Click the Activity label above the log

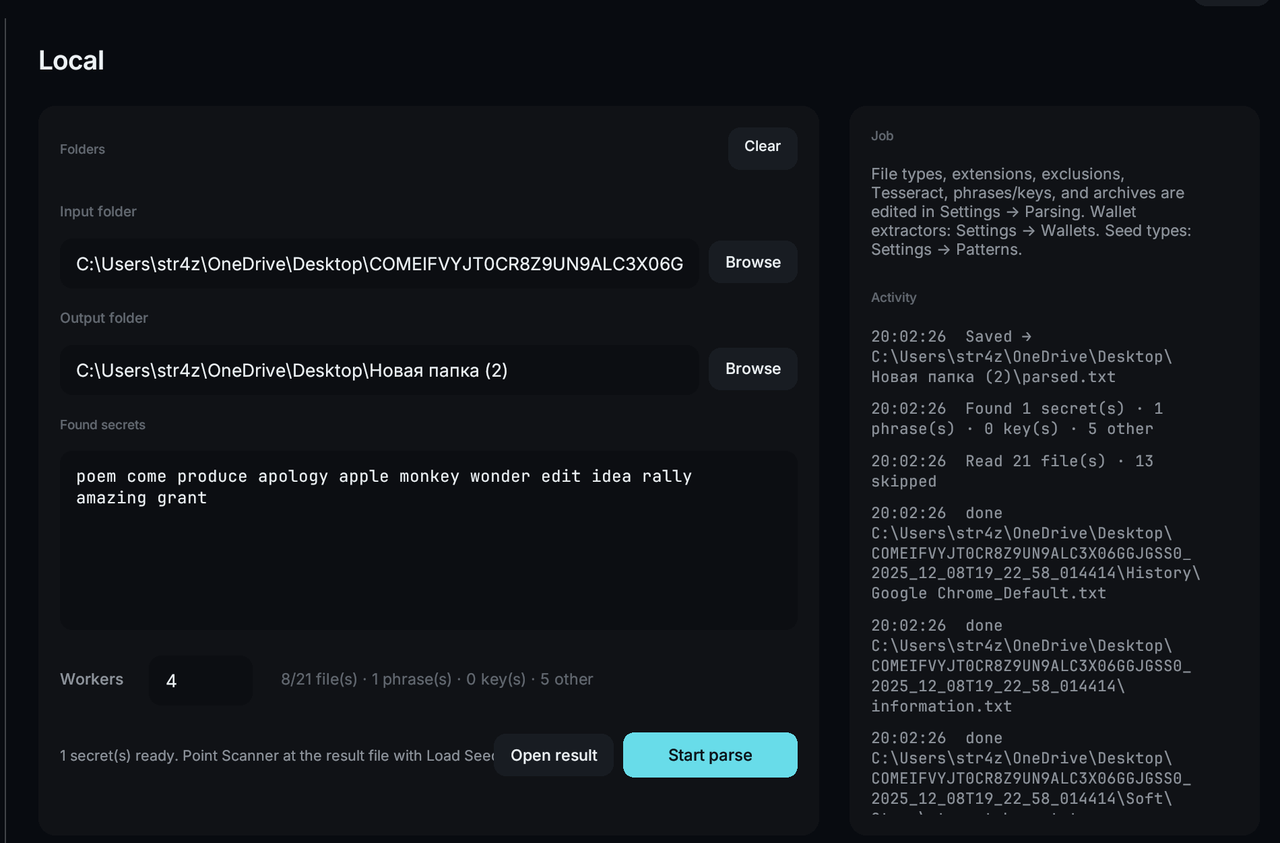(x=894, y=297)
